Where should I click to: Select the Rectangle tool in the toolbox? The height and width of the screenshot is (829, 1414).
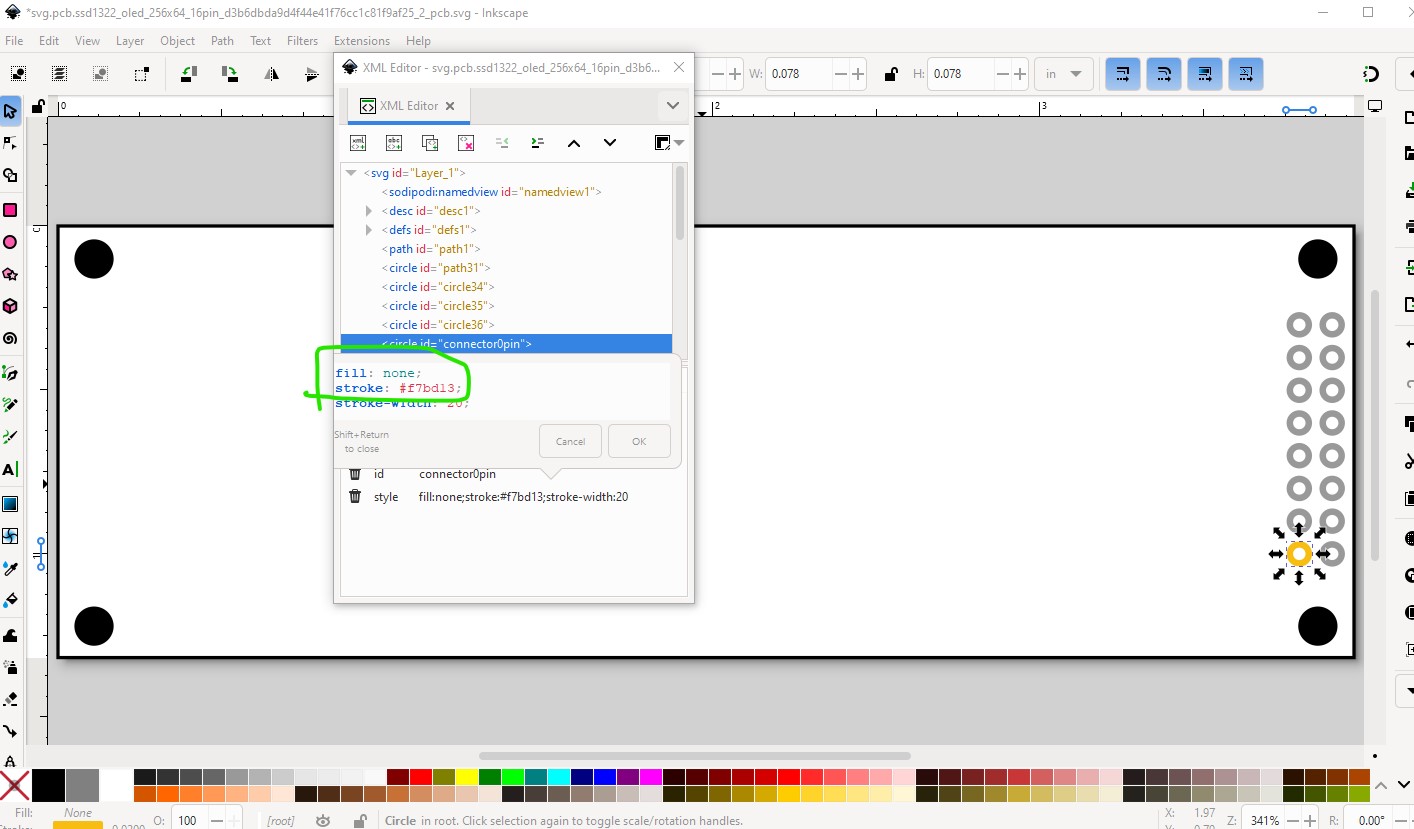pyautogui.click(x=10, y=210)
